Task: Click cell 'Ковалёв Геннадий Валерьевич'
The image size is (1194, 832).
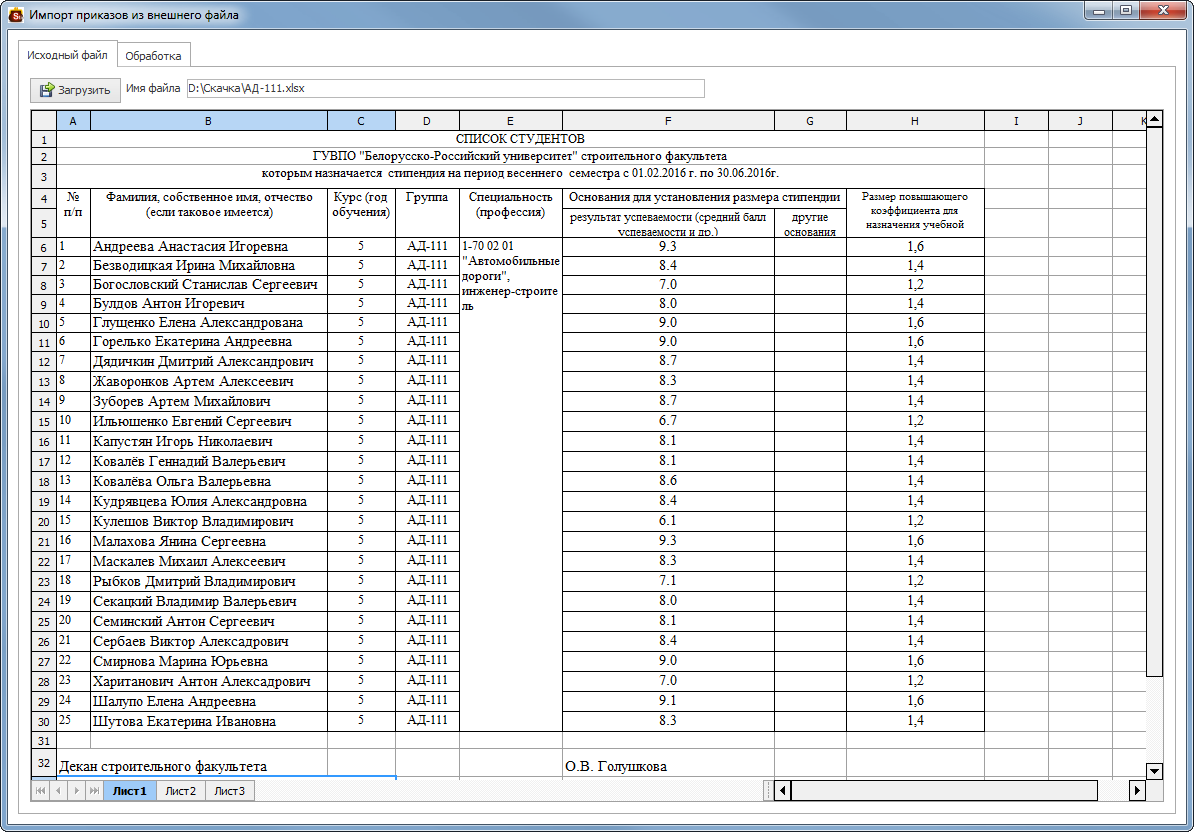Action: point(209,461)
